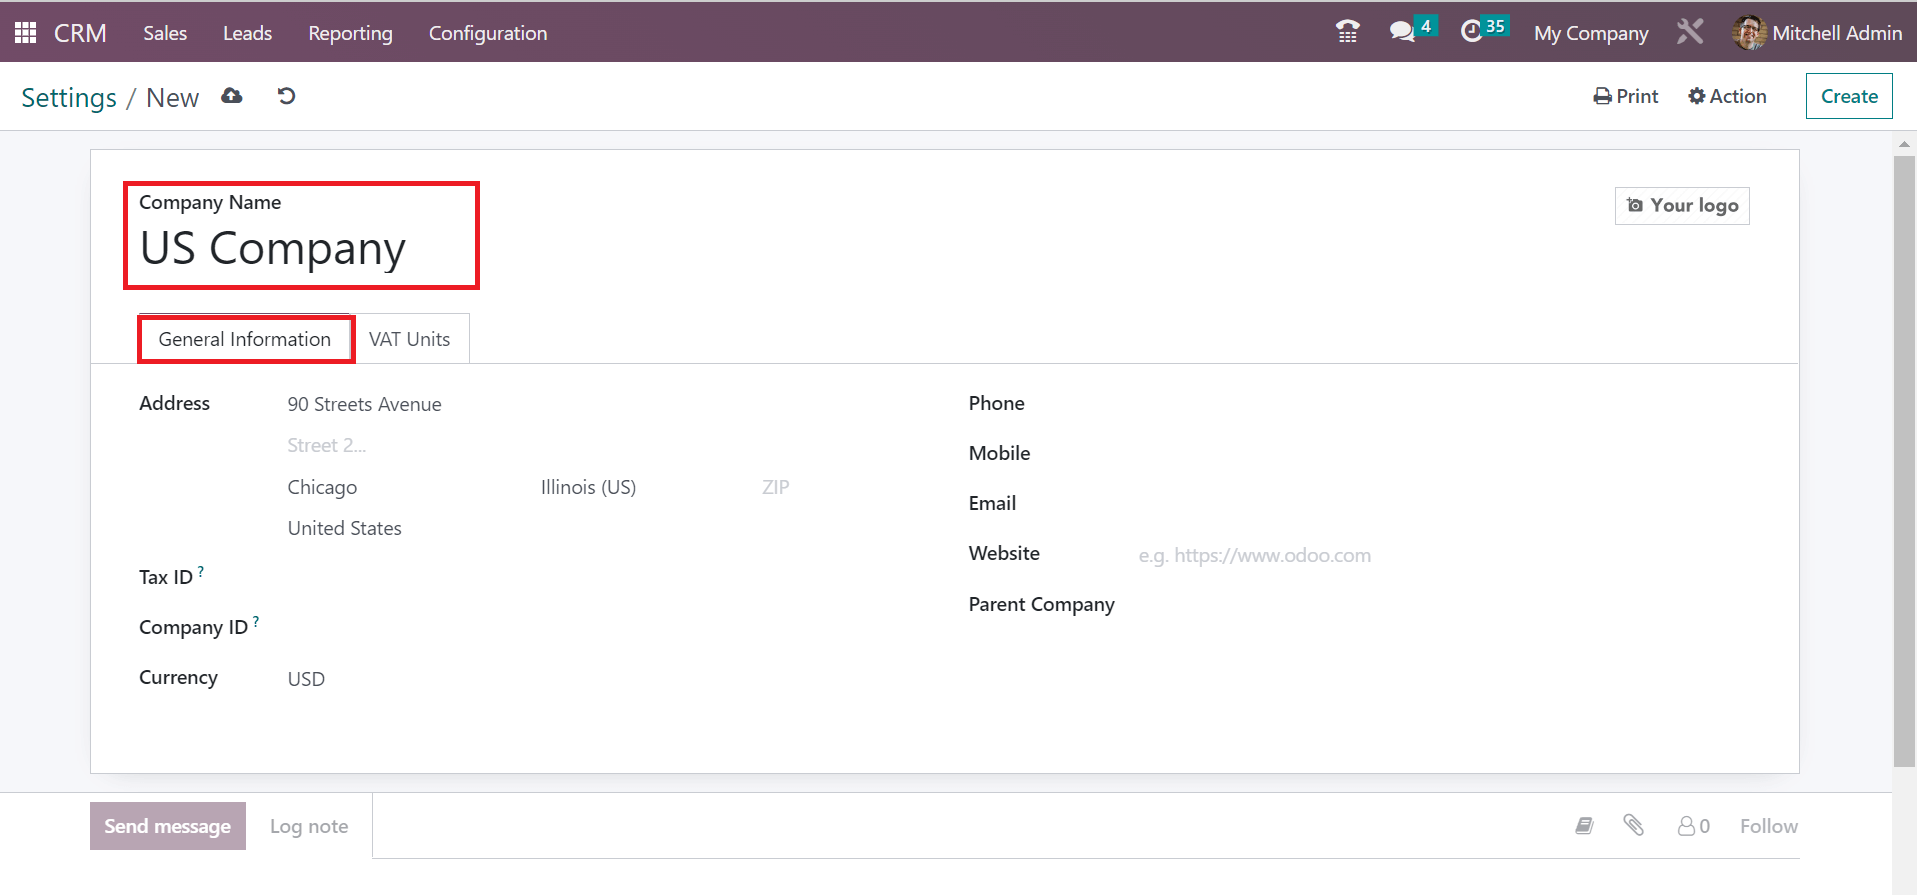
Task: Open the apps grid menu icon
Action: [26, 33]
